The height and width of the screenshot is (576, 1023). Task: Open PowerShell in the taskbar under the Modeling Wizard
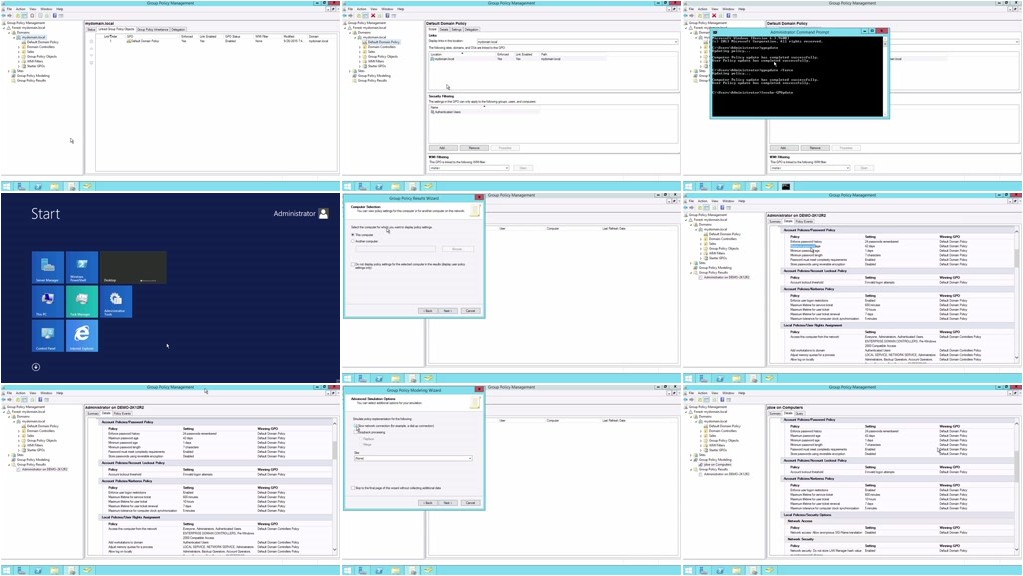[379, 570]
